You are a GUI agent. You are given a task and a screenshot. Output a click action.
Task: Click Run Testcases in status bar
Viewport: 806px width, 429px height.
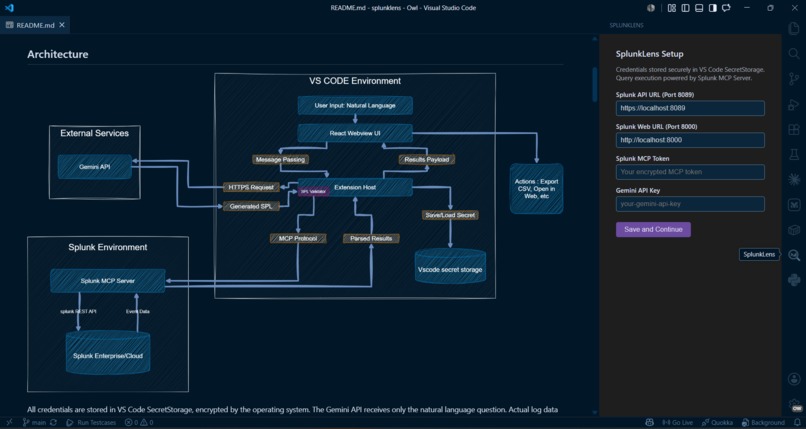point(91,422)
